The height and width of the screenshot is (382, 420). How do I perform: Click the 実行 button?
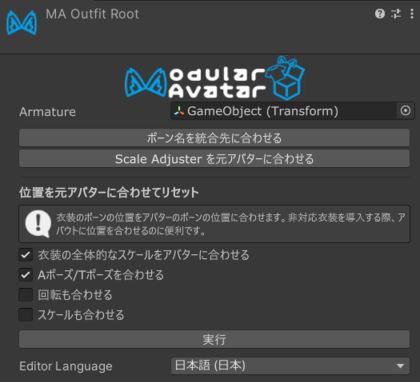tap(214, 340)
